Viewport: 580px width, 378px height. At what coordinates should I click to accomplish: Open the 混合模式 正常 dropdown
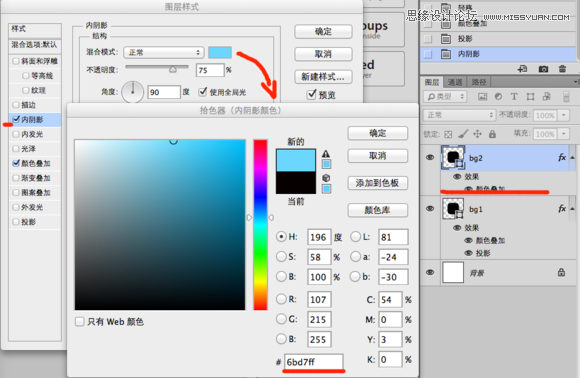[164, 53]
